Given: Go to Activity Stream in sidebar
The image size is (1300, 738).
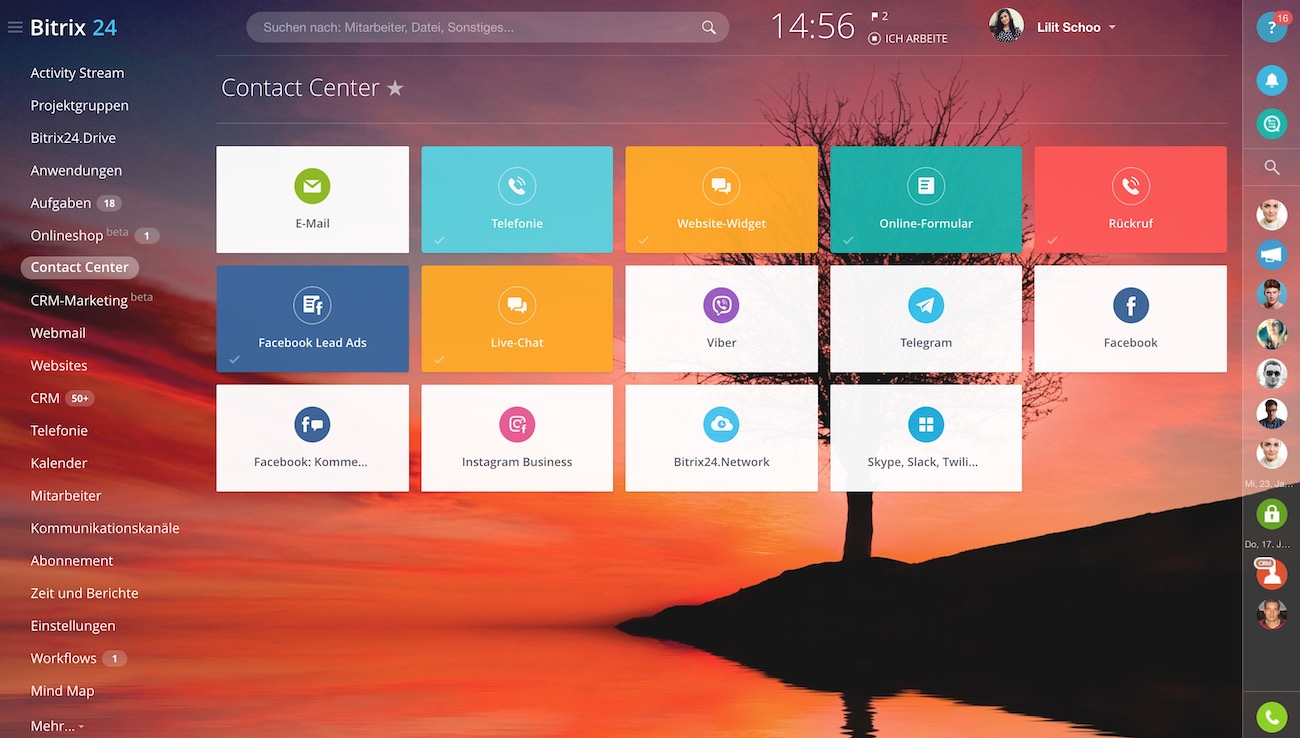Looking at the screenshot, I should [77, 73].
